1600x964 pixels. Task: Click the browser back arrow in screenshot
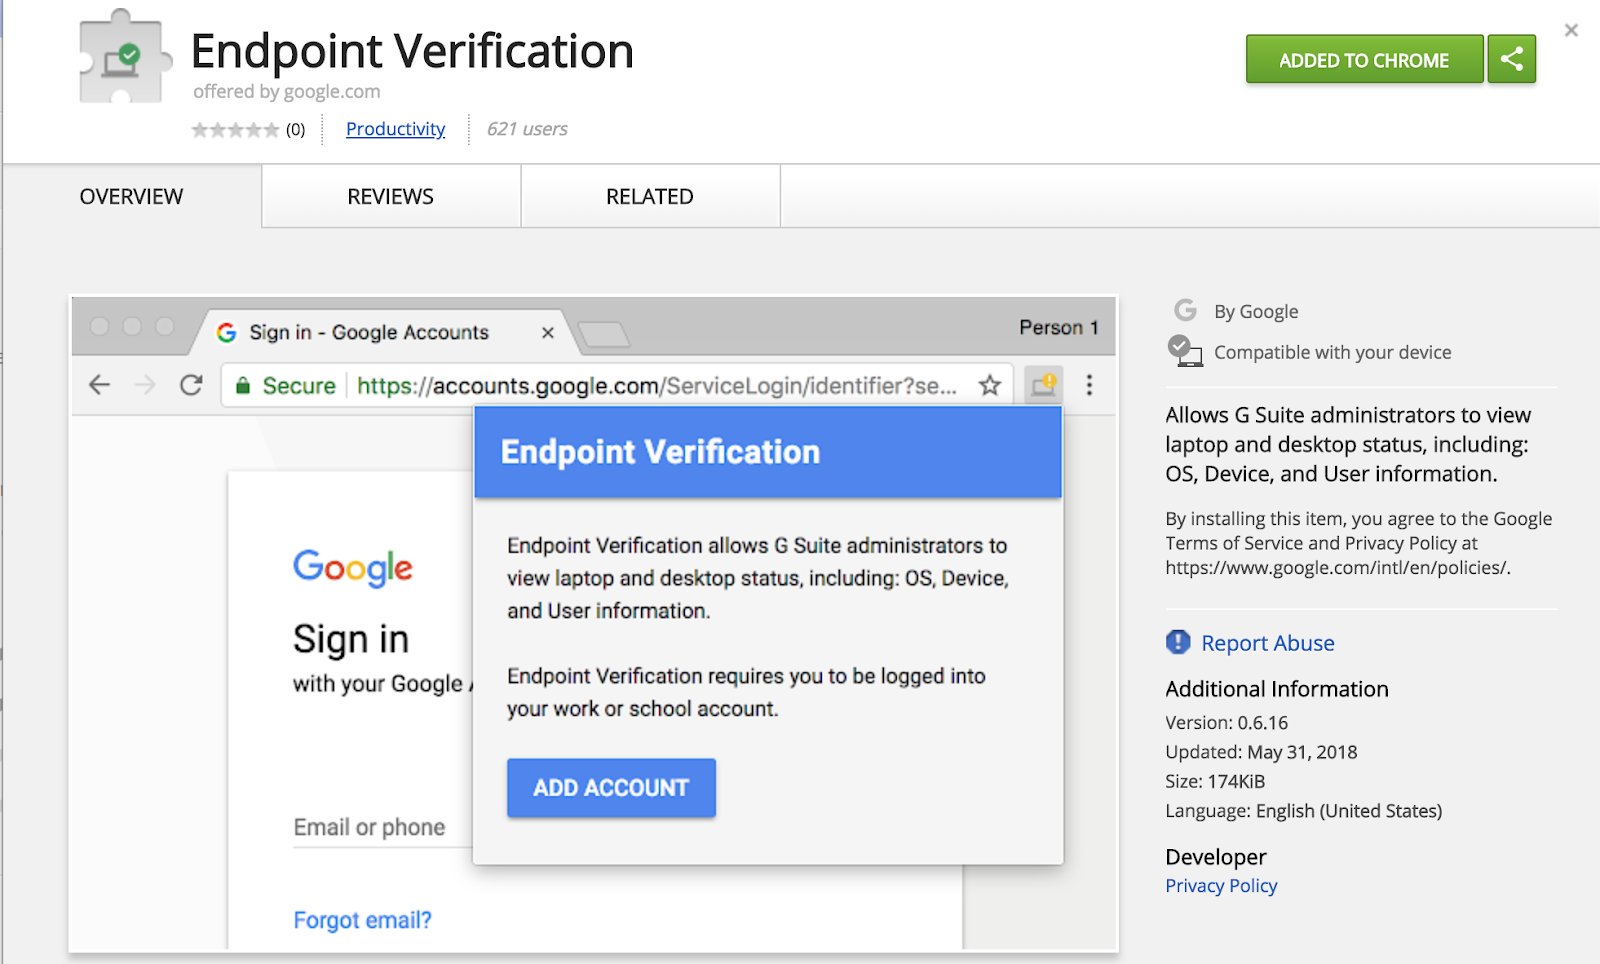(99, 385)
